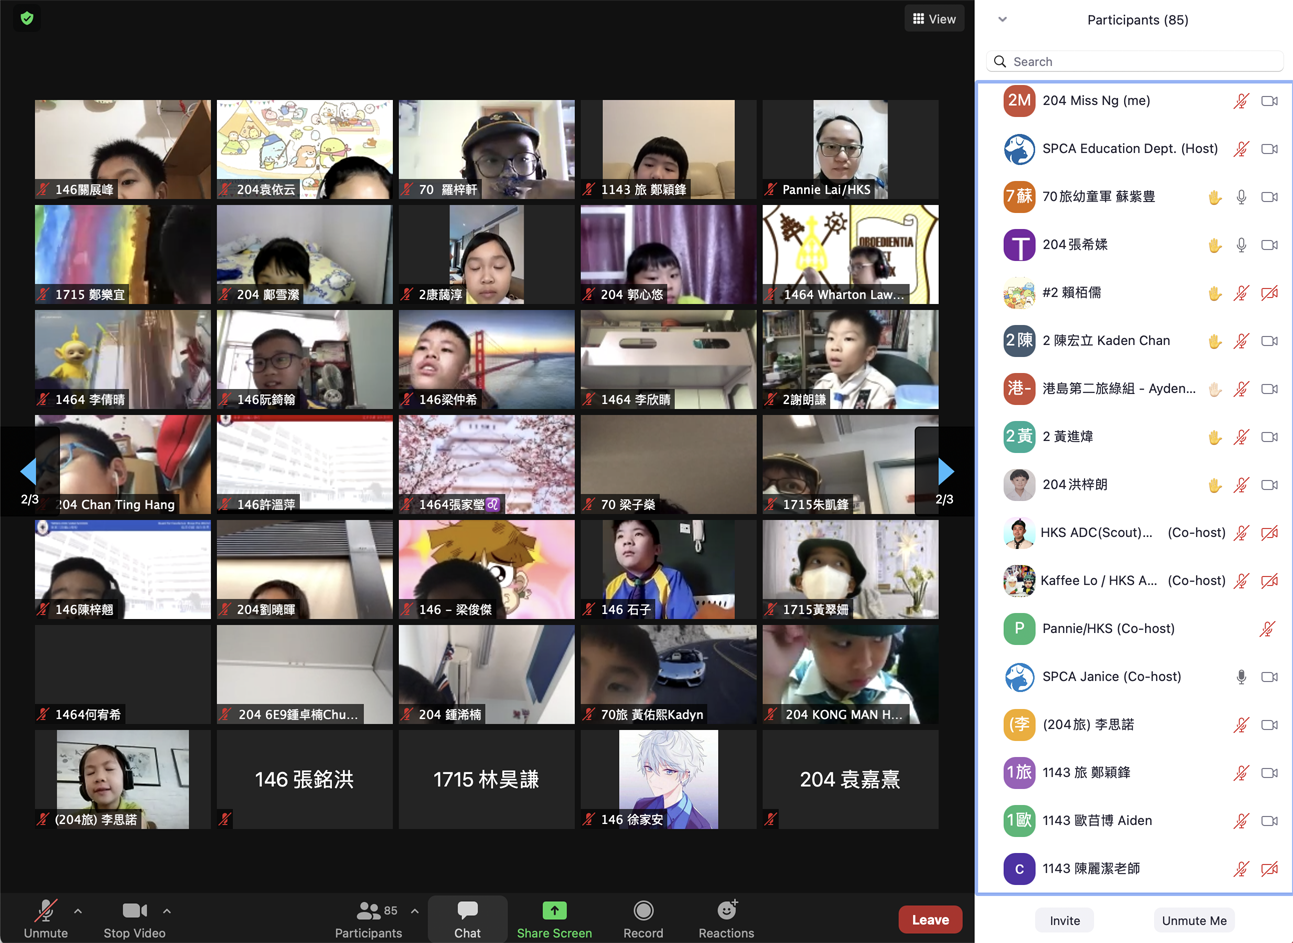The height and width of the screenshot is (943, 1293).
Task: Click the participant Search field
Action: (x=1137, y=62)
